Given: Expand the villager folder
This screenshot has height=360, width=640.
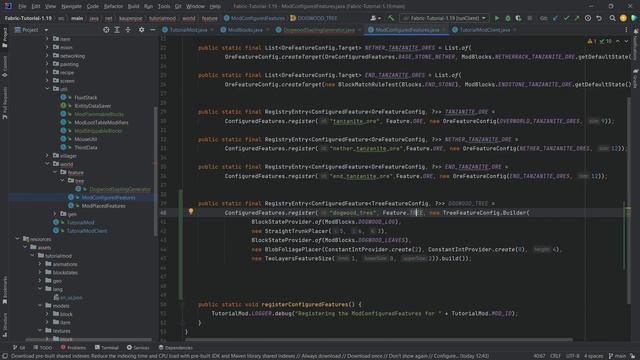Looking at the screenshot, I should click(47, 156).
